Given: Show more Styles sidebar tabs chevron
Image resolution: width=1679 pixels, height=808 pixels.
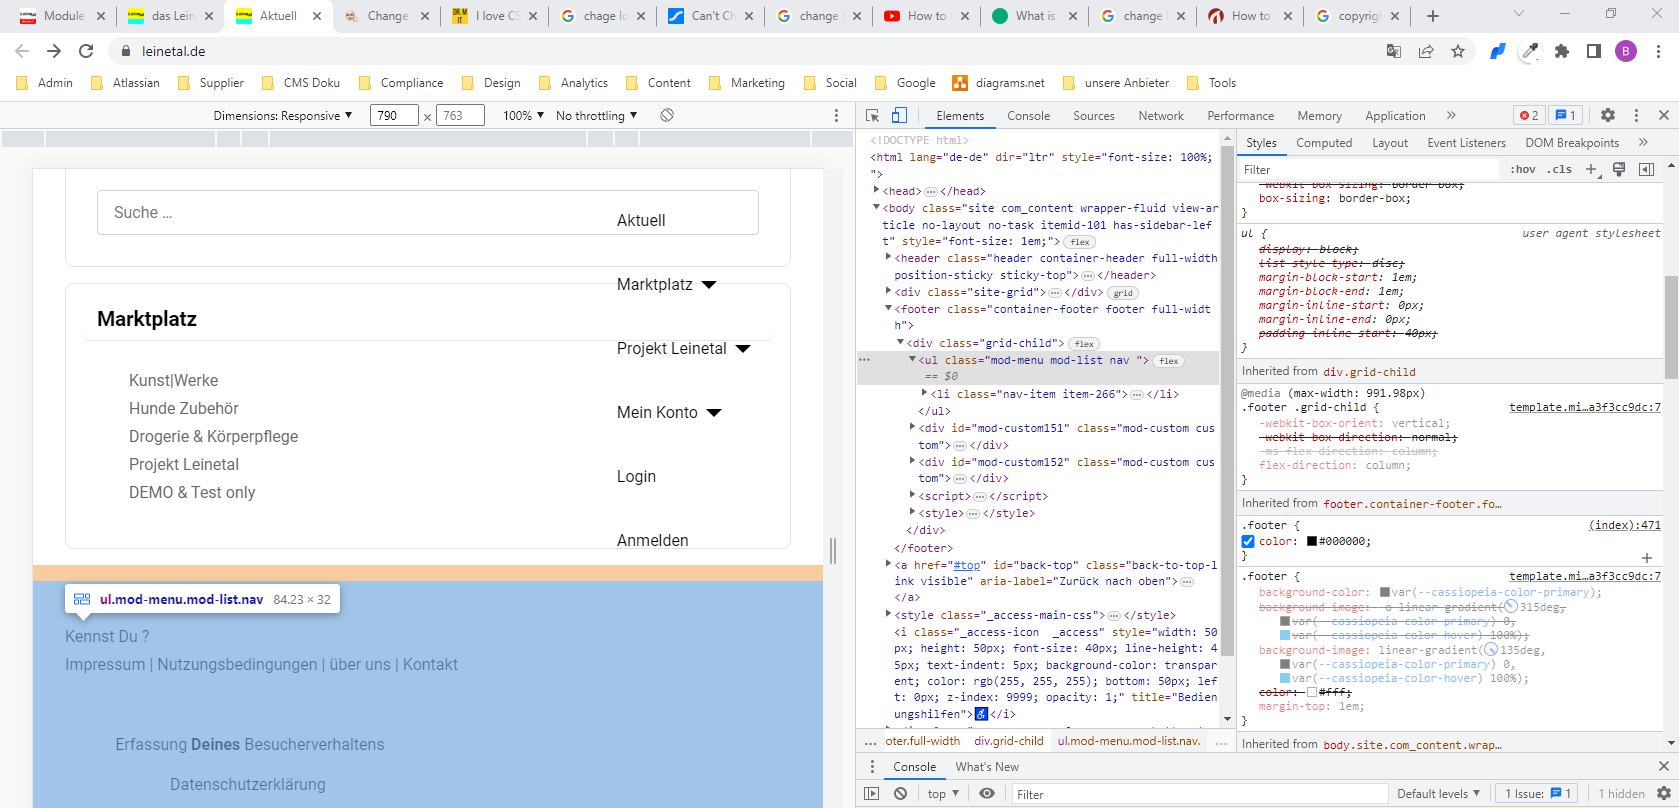Looking at the screenshot, I should pyautogui.click(x=1643, y=142).
